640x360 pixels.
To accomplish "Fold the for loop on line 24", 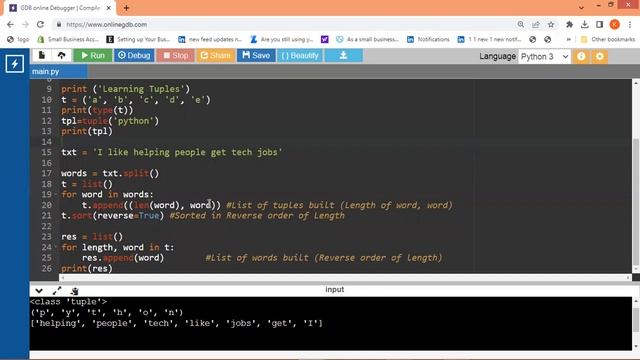I will [56, 247].
